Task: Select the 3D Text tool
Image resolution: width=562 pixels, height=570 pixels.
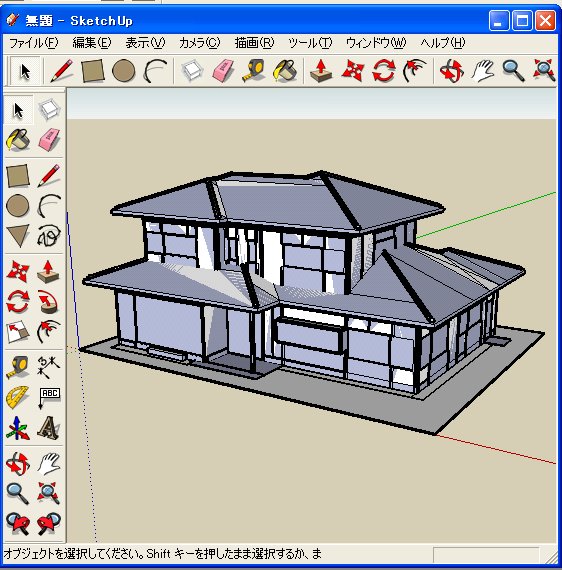Action: pyautogui.click(x=49, y=428)
